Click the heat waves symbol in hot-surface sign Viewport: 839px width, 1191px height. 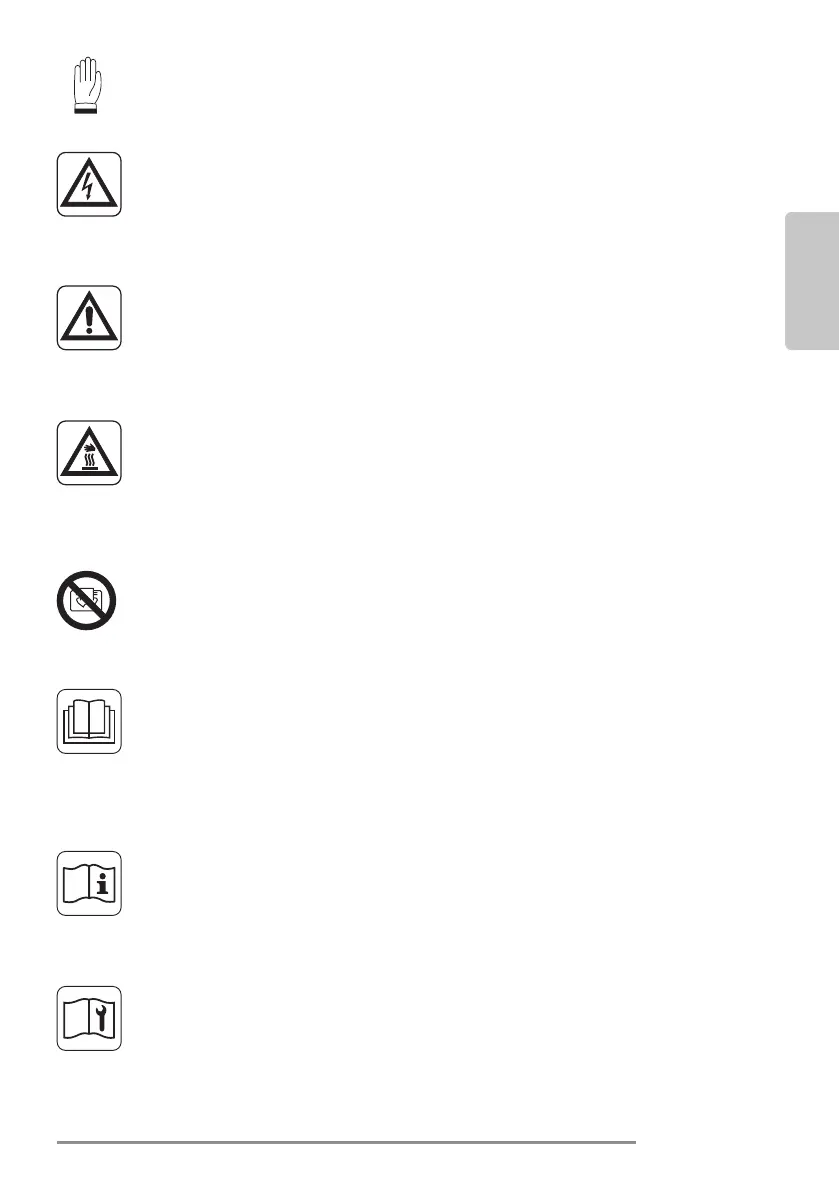pyautogui.click(x=89, y=460)
